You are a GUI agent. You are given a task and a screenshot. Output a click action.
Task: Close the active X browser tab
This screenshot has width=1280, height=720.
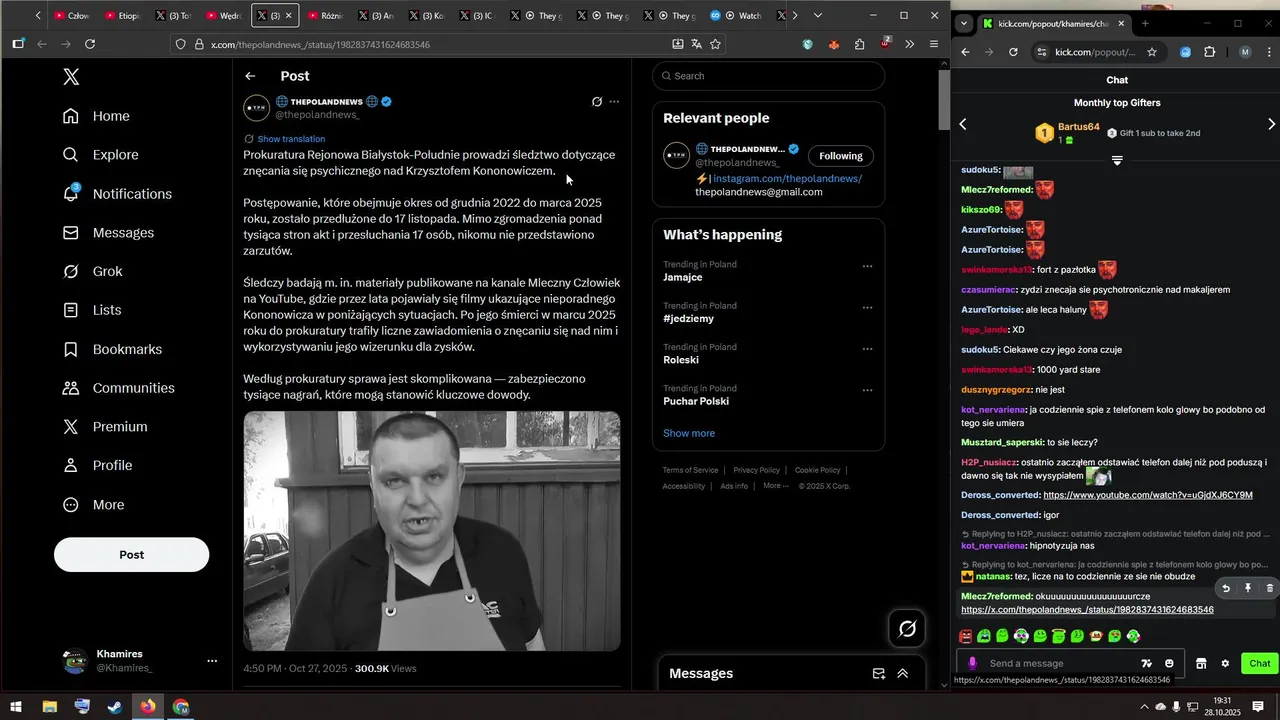tap(289, 16)
